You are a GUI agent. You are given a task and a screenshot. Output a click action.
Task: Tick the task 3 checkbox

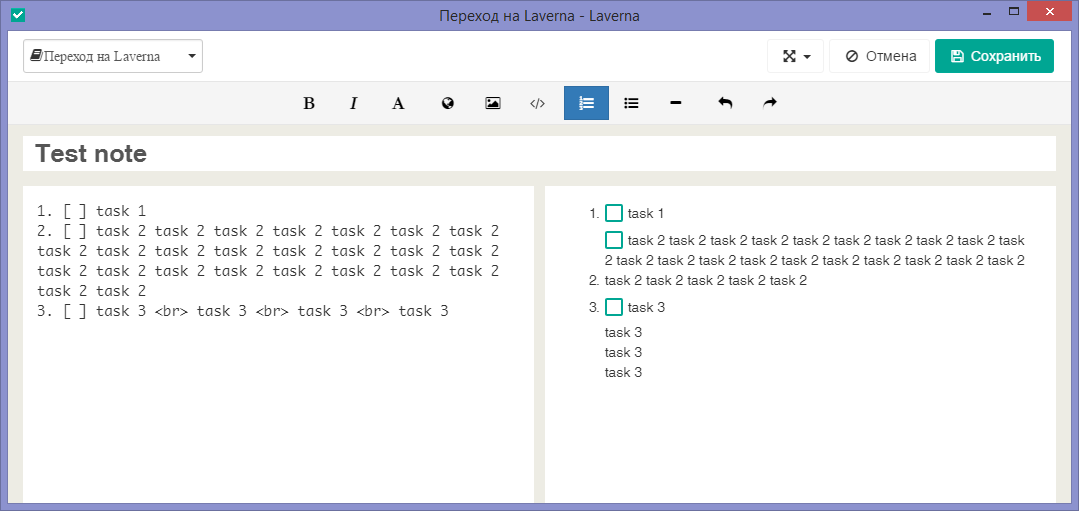click(614, 307)
